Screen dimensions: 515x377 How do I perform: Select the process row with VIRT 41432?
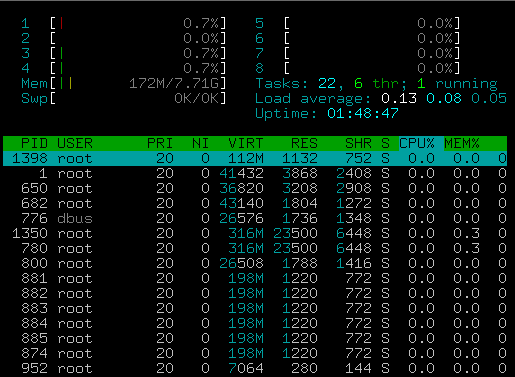pyautogui.click(x=255, y=173)
